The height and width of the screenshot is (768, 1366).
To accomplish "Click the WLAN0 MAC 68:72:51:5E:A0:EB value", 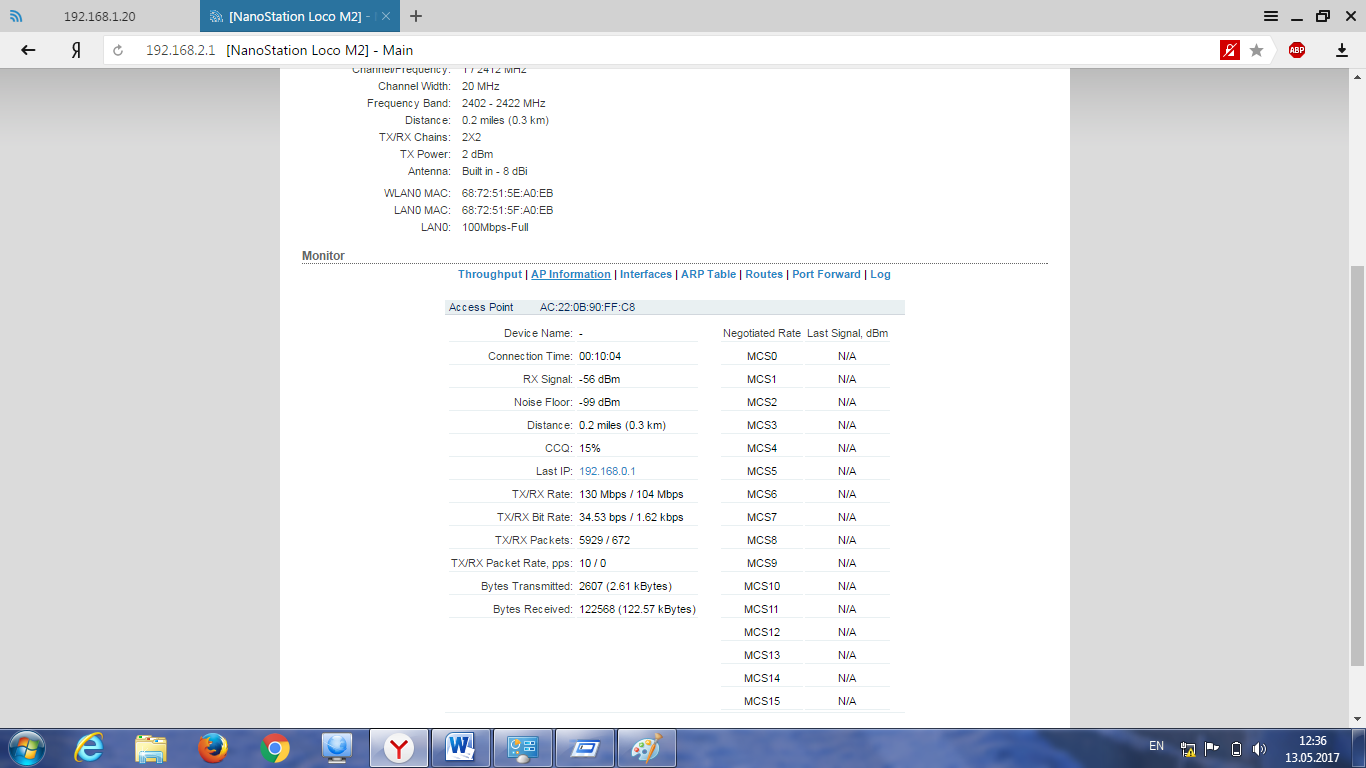I will [x=507, y=193].
